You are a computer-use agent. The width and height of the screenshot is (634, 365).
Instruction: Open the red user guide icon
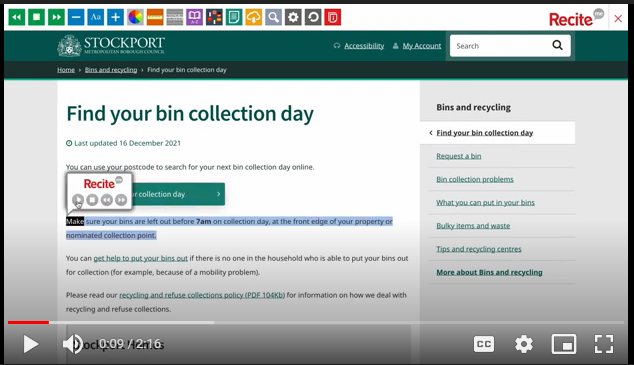(333, 17)
